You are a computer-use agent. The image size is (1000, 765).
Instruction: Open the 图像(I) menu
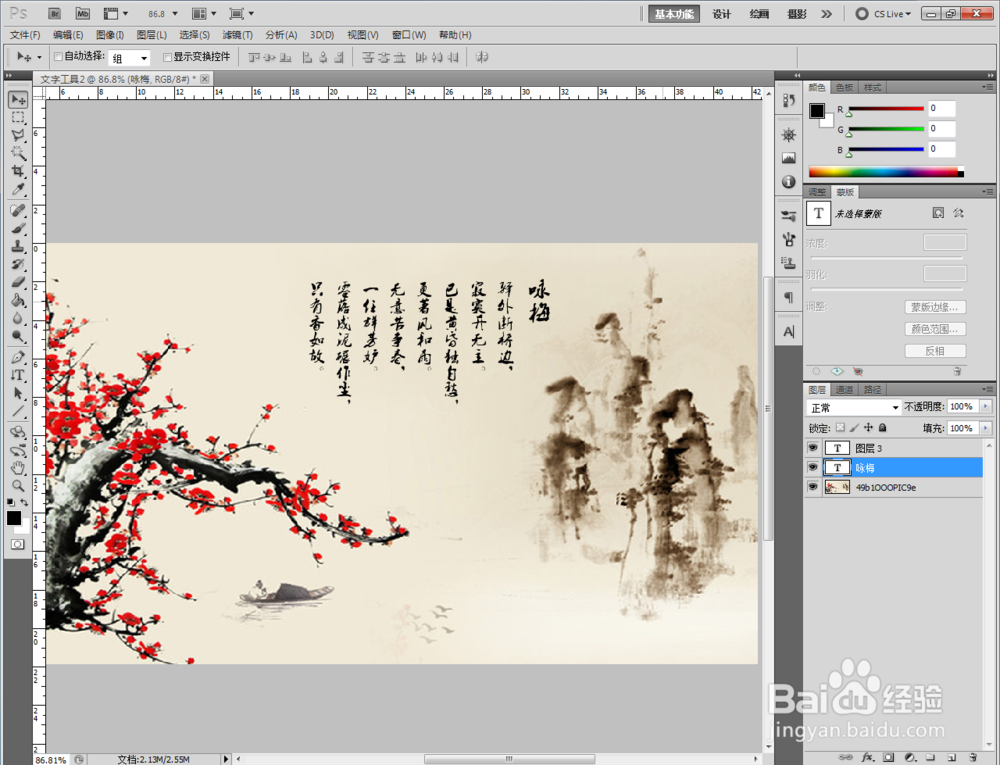pyautogui.click(x=110, y=35)
